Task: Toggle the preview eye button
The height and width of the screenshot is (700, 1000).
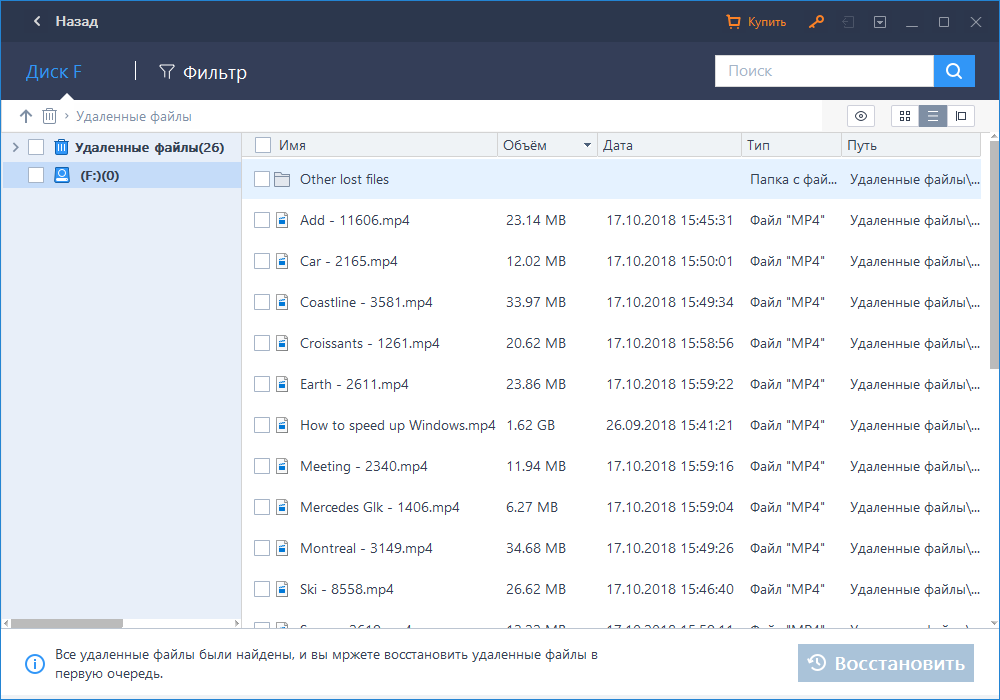Action: pyautogui.click(x=861, y=116)
